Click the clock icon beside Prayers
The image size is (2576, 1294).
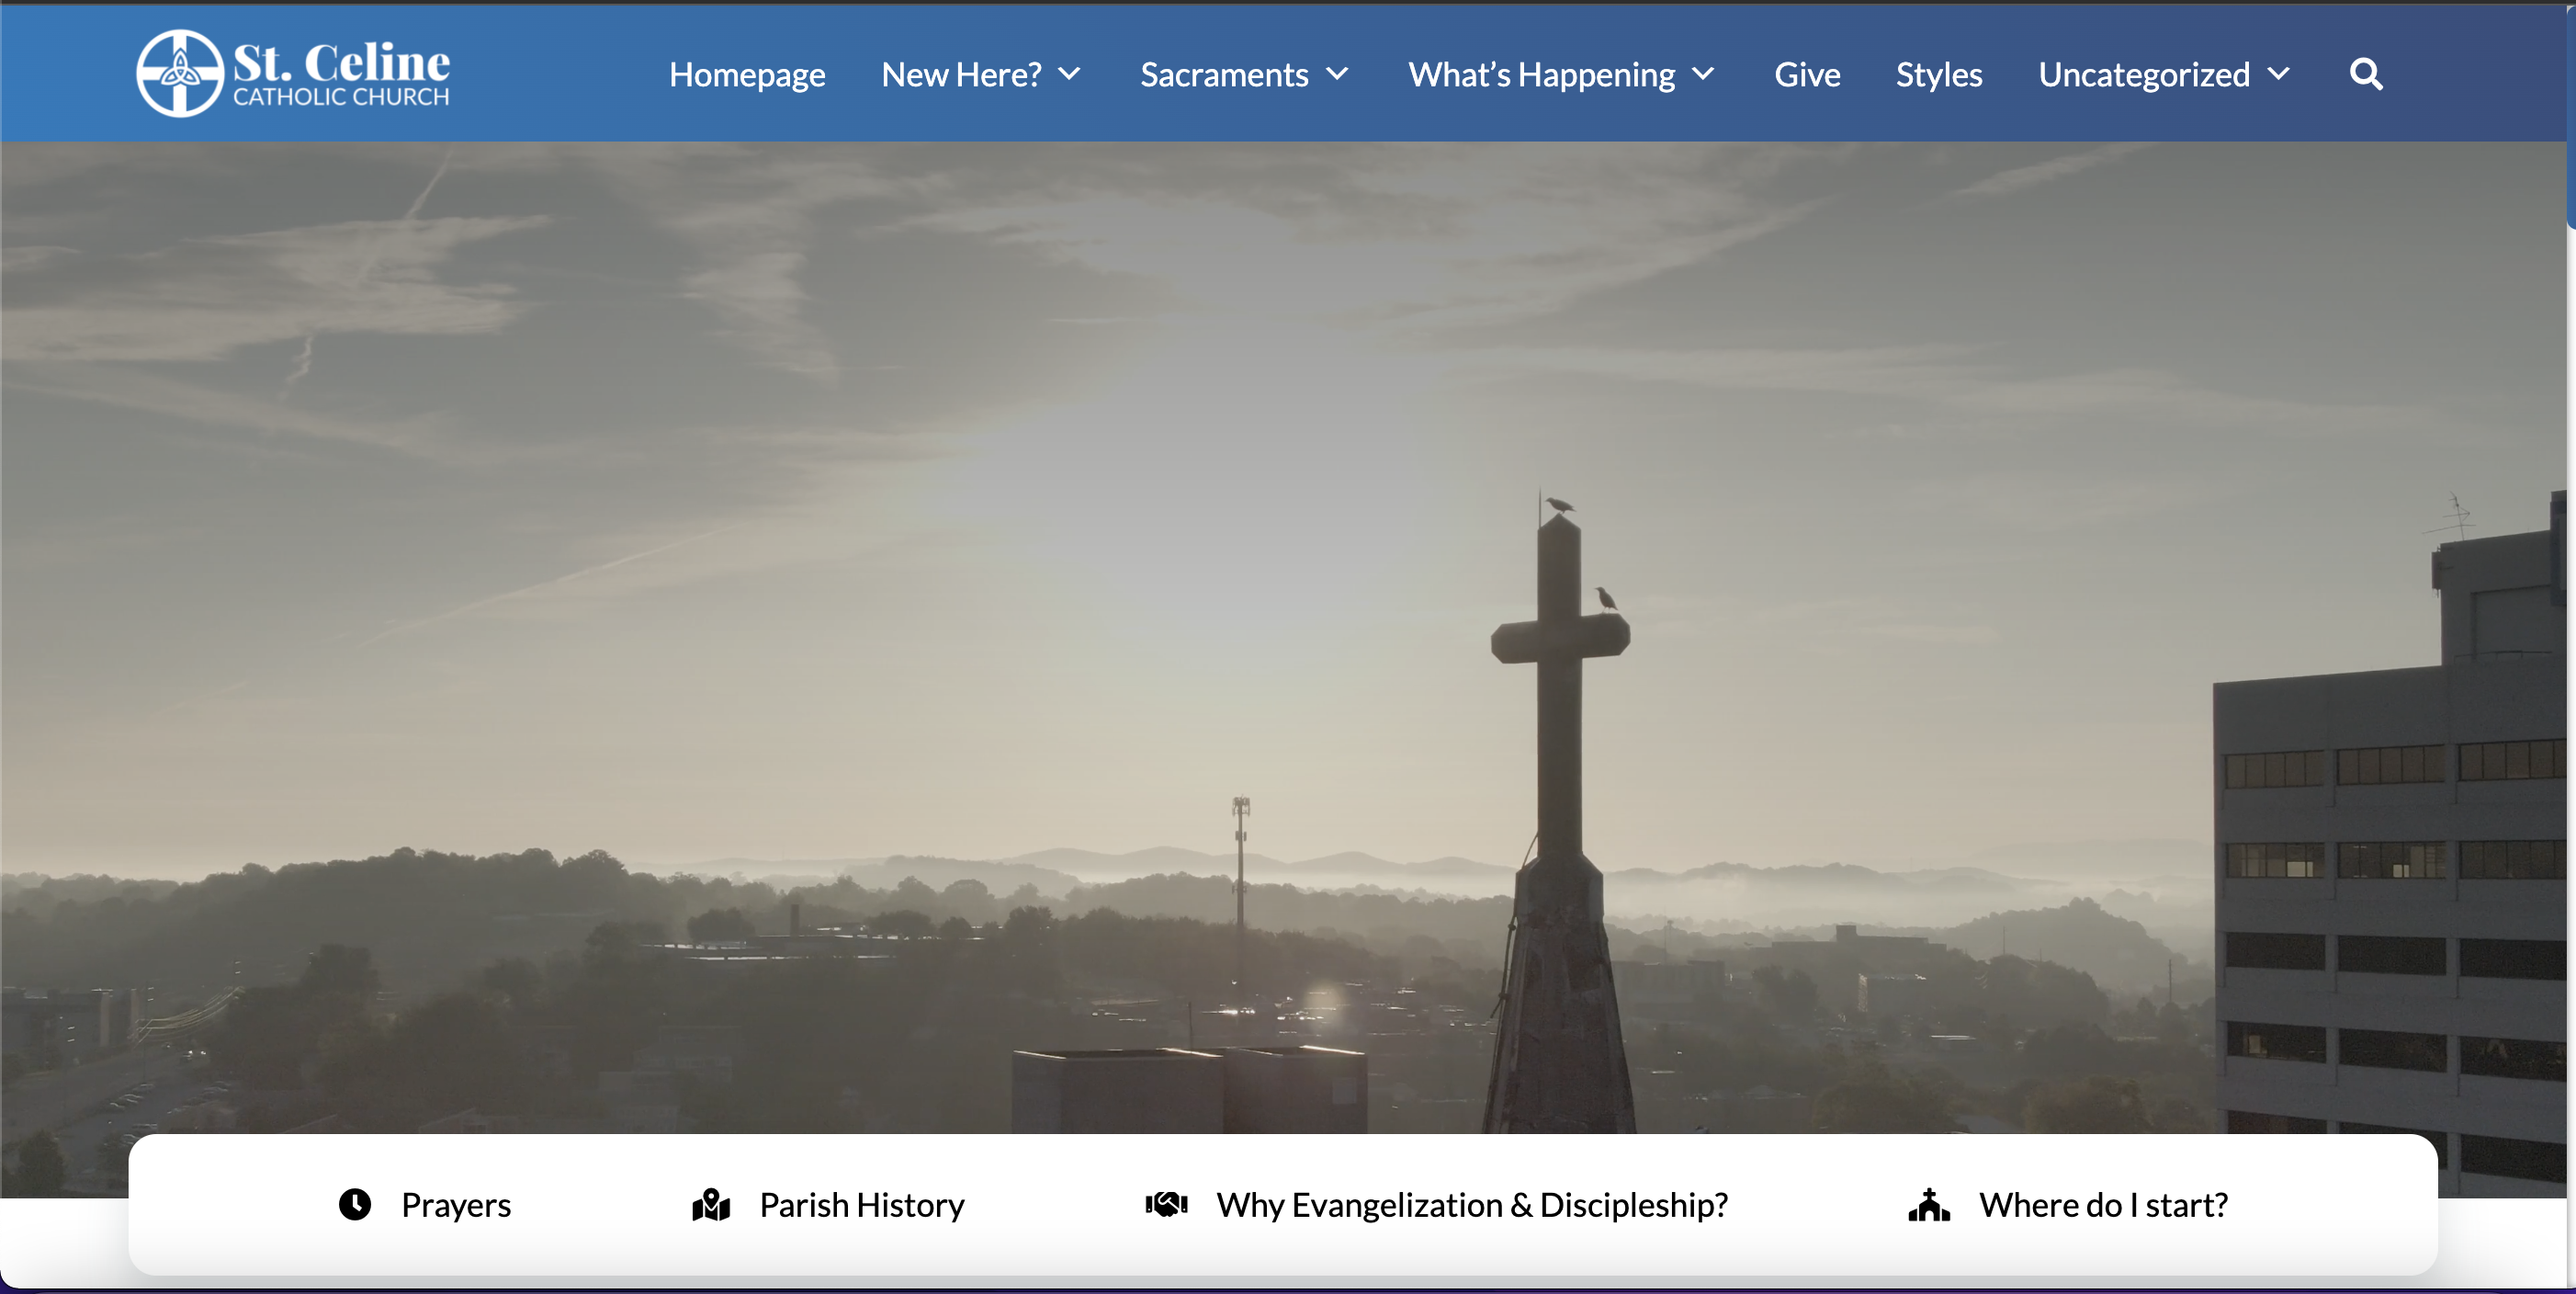pos(354,1204)
